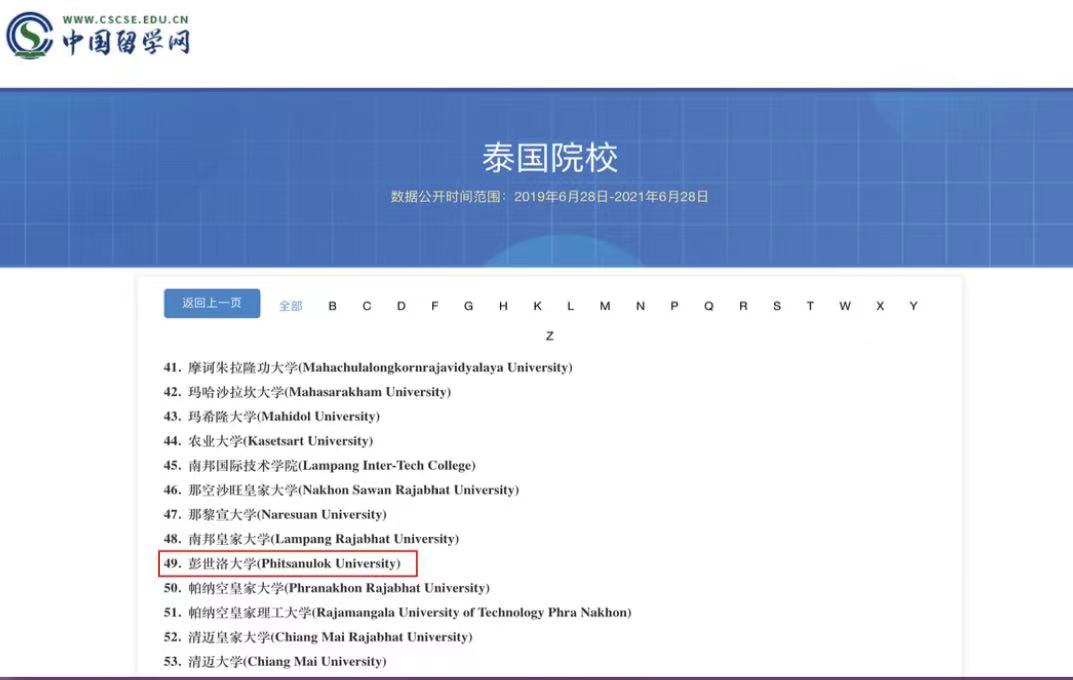Filter universities by letter T
Viewport: 1073px width, 680px height.
click(810, 306)
